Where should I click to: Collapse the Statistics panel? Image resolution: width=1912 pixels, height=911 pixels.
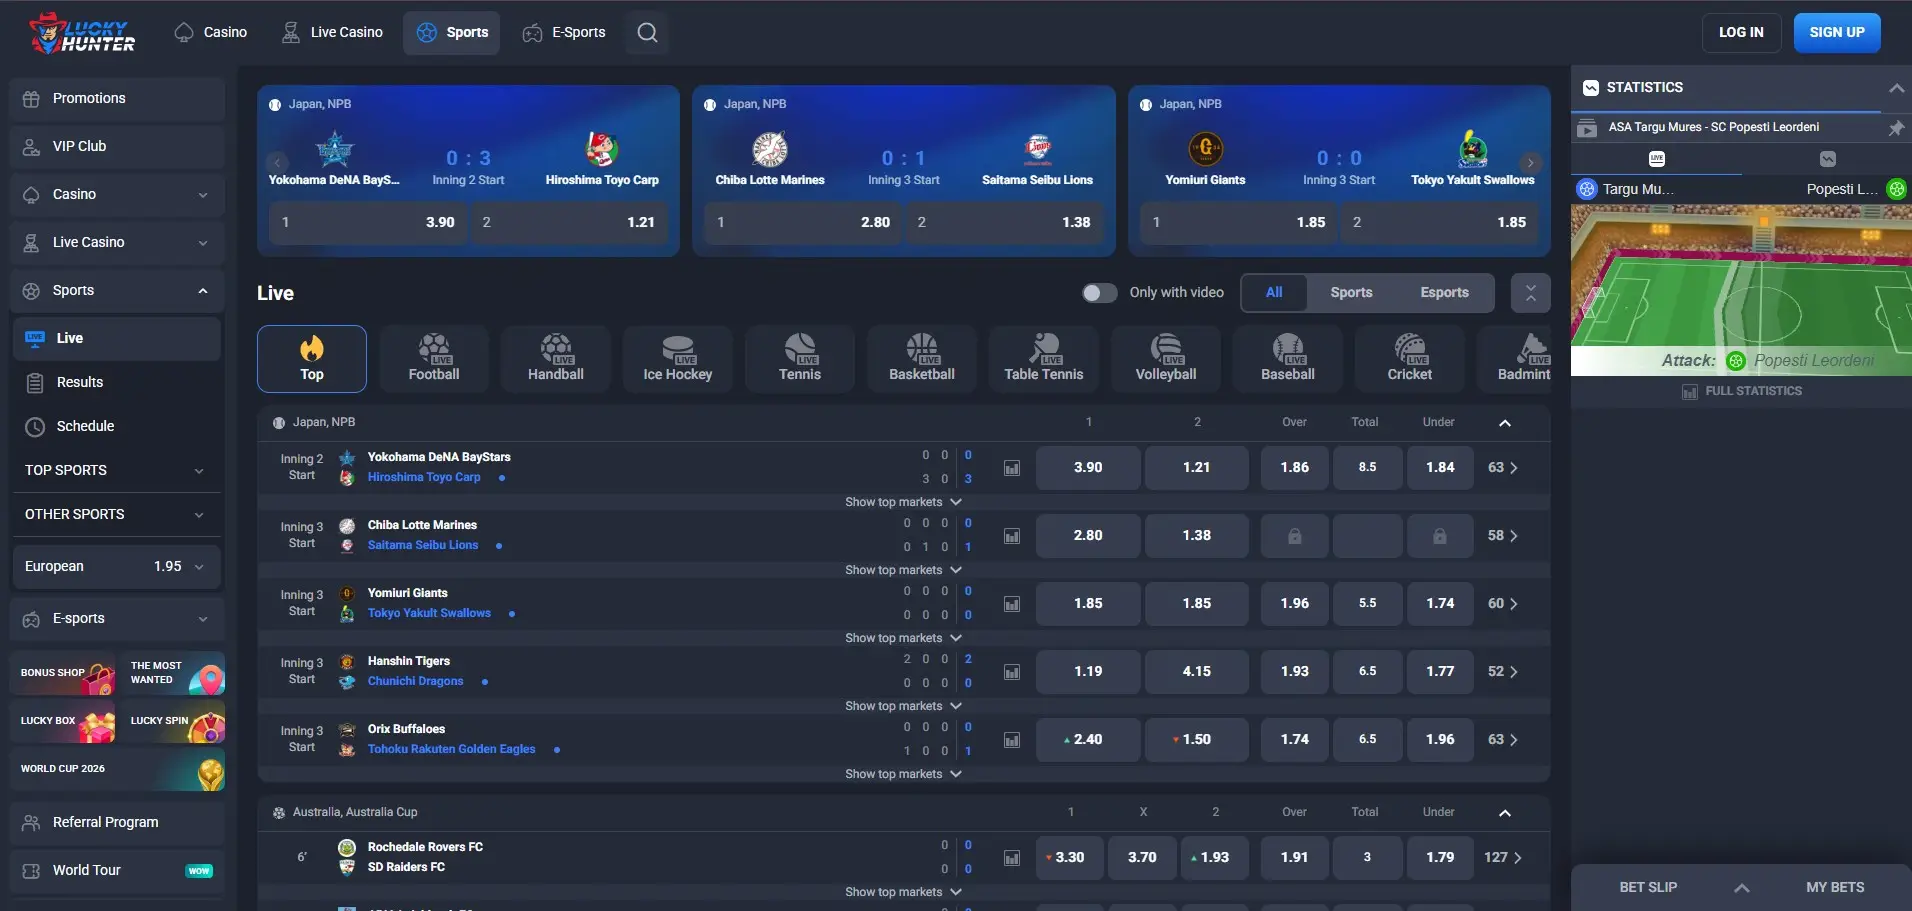coord(1895,88)
